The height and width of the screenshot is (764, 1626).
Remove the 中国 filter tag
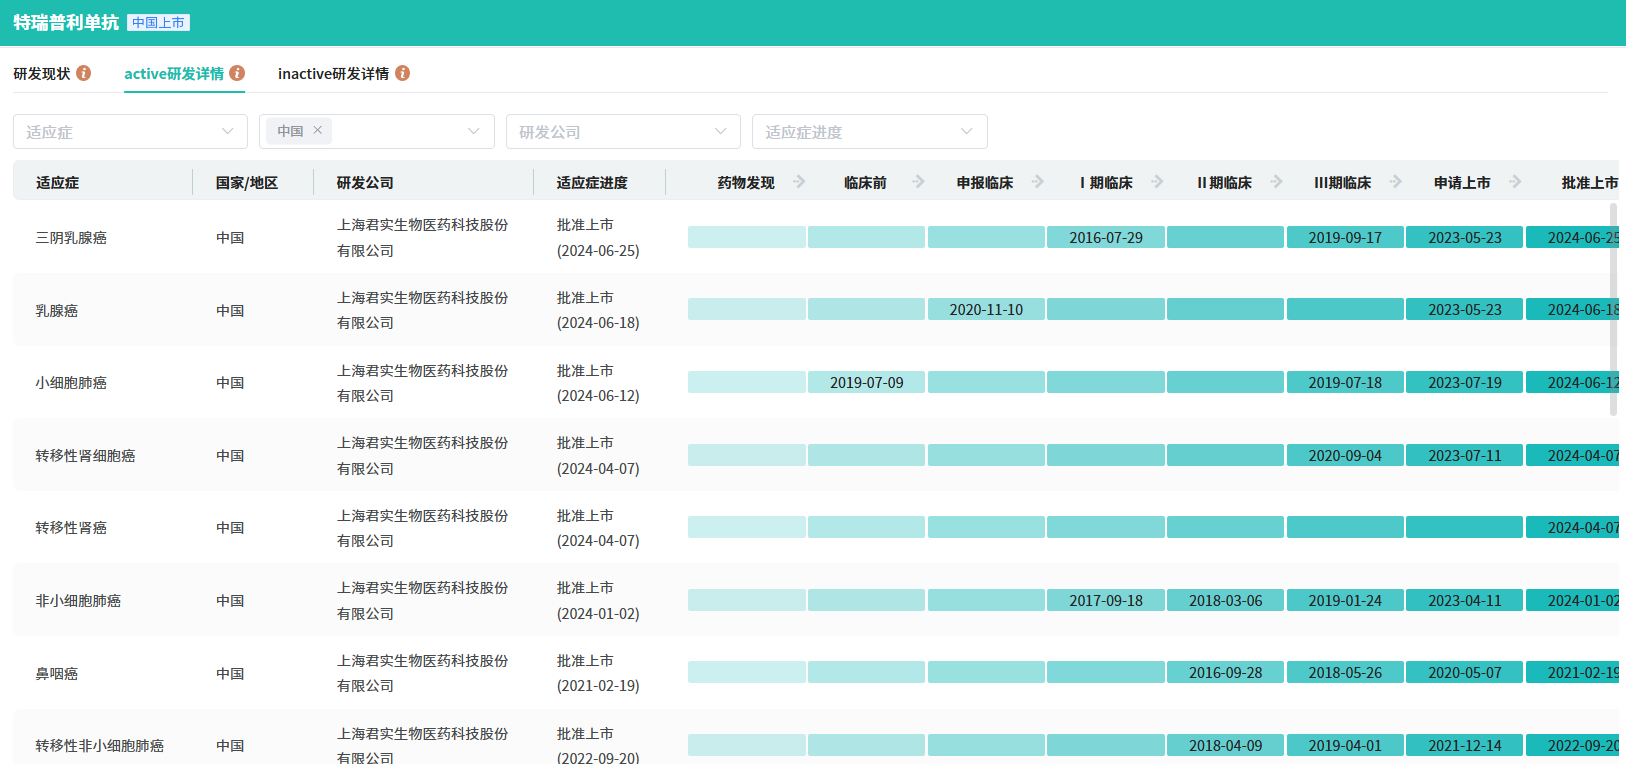tap(318, 130)
